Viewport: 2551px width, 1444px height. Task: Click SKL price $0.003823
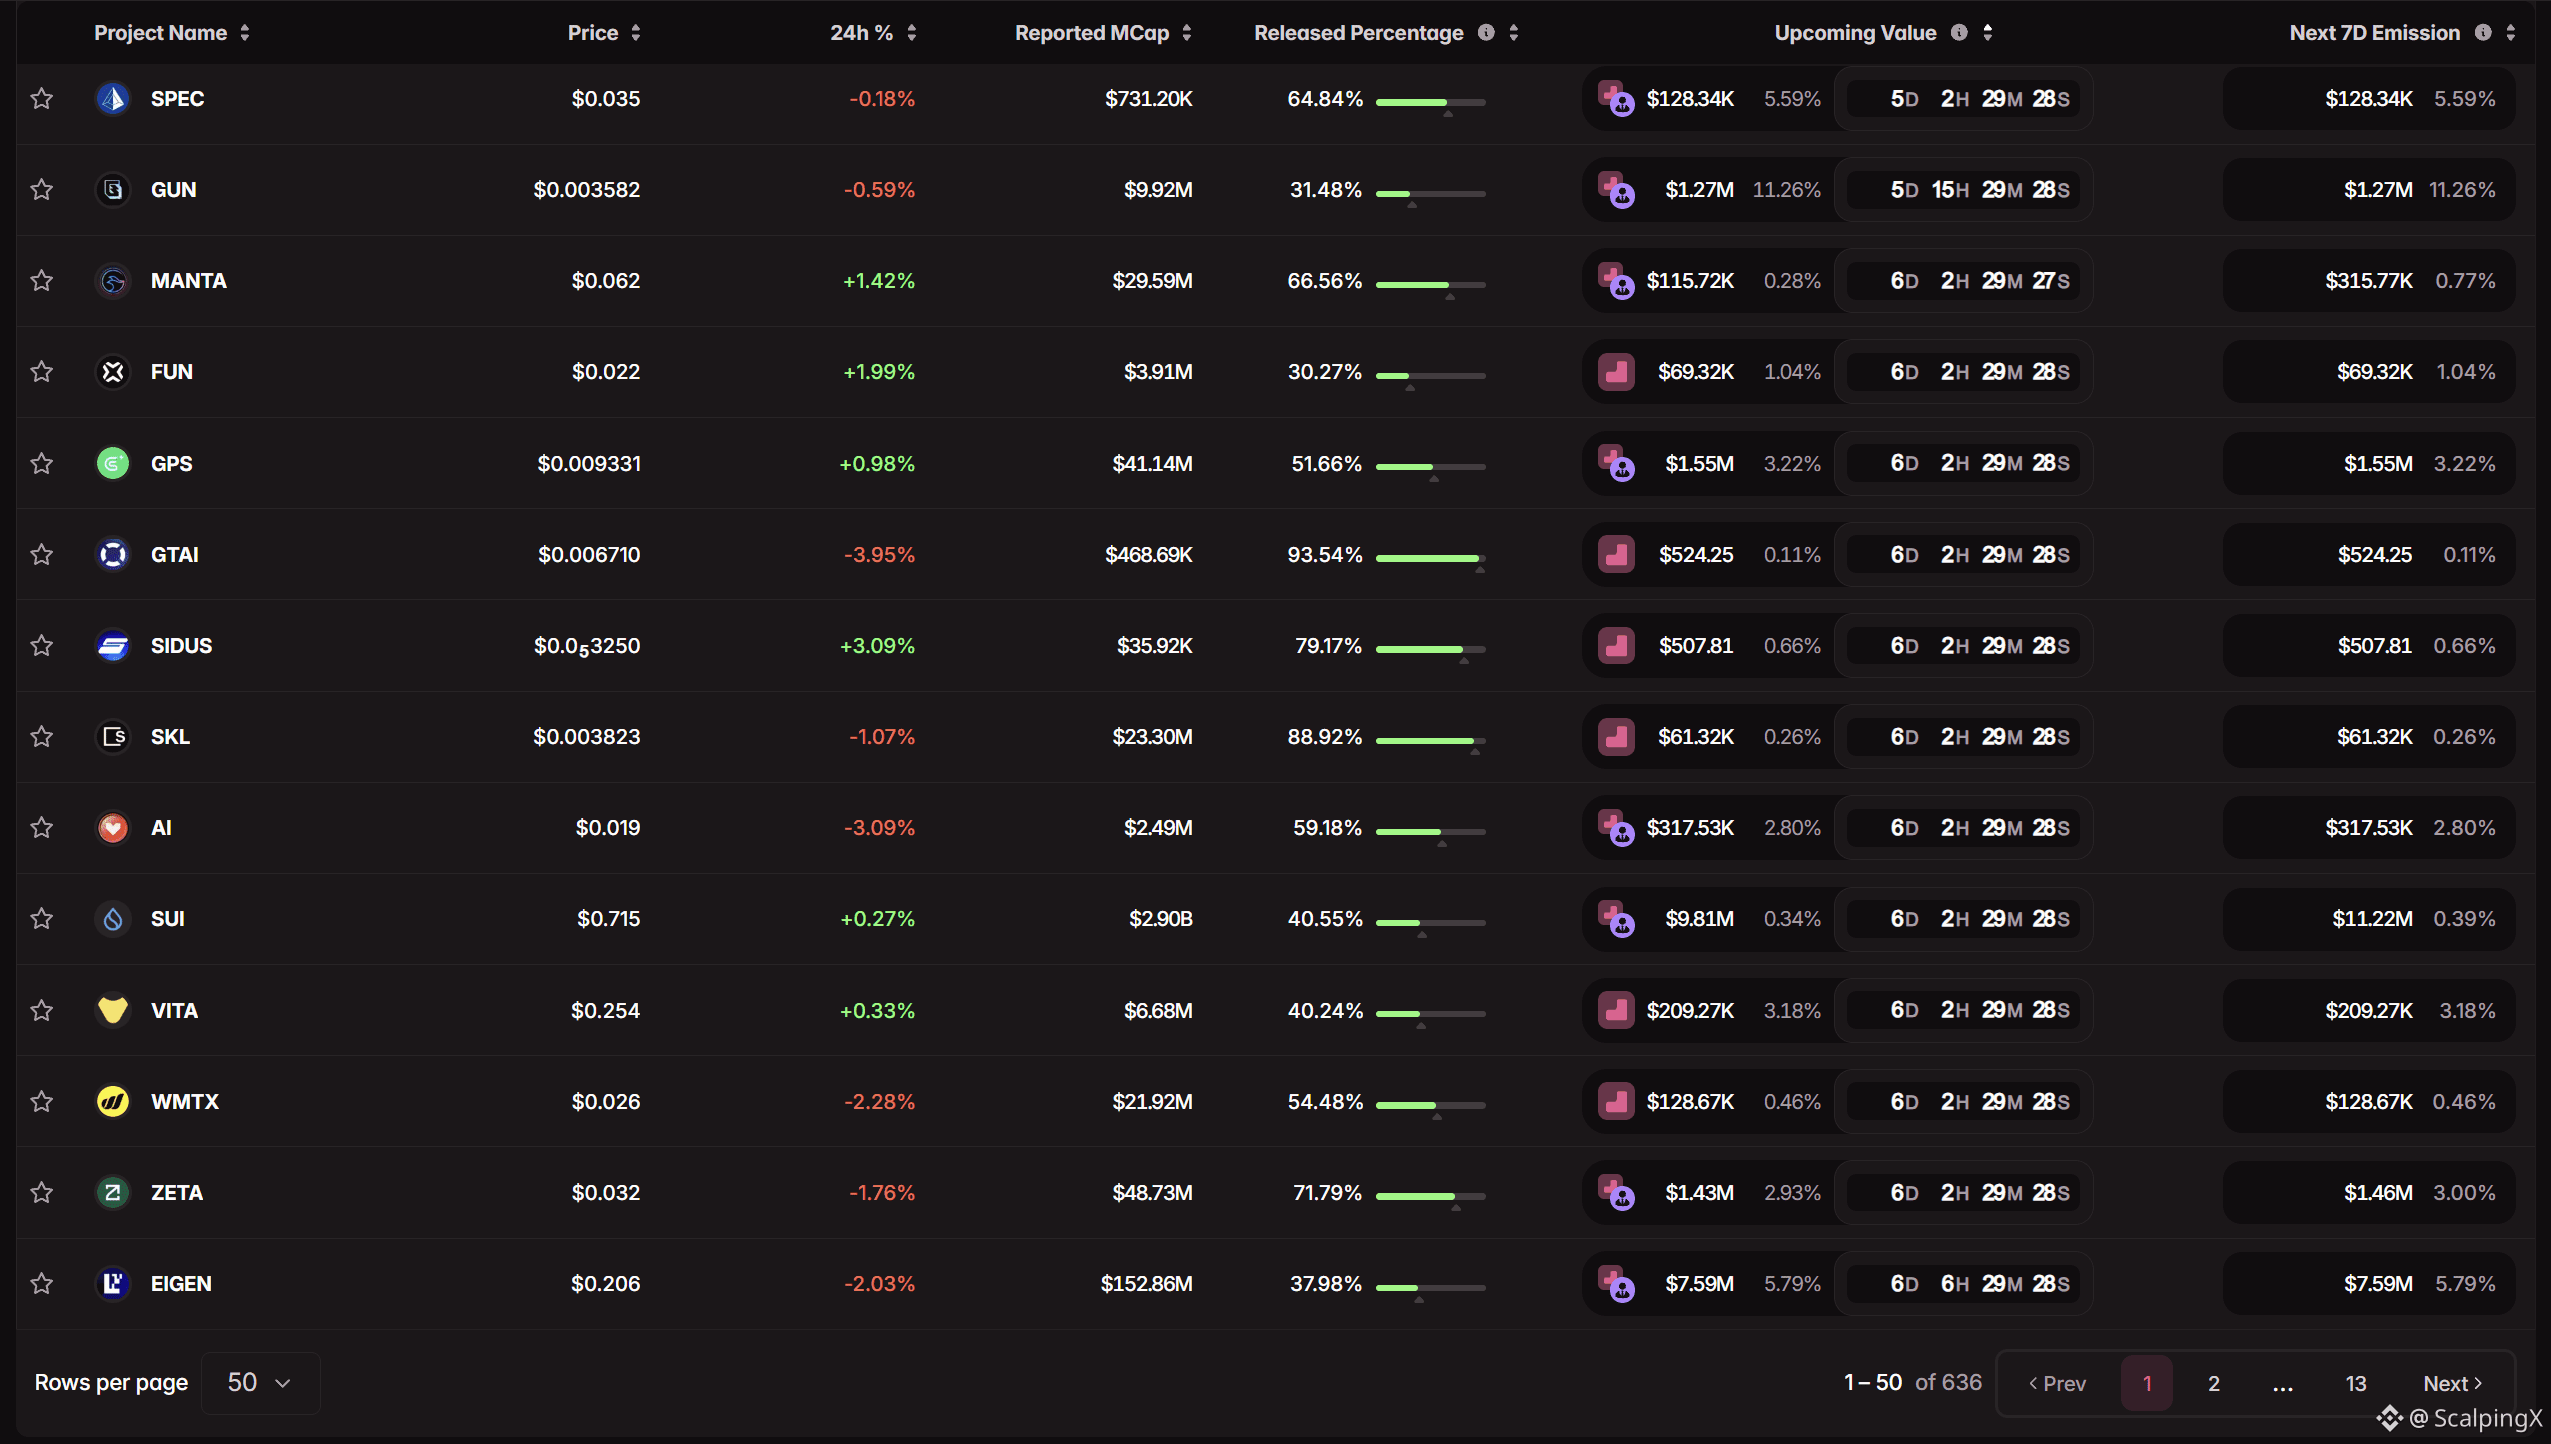tap(587, 737)
